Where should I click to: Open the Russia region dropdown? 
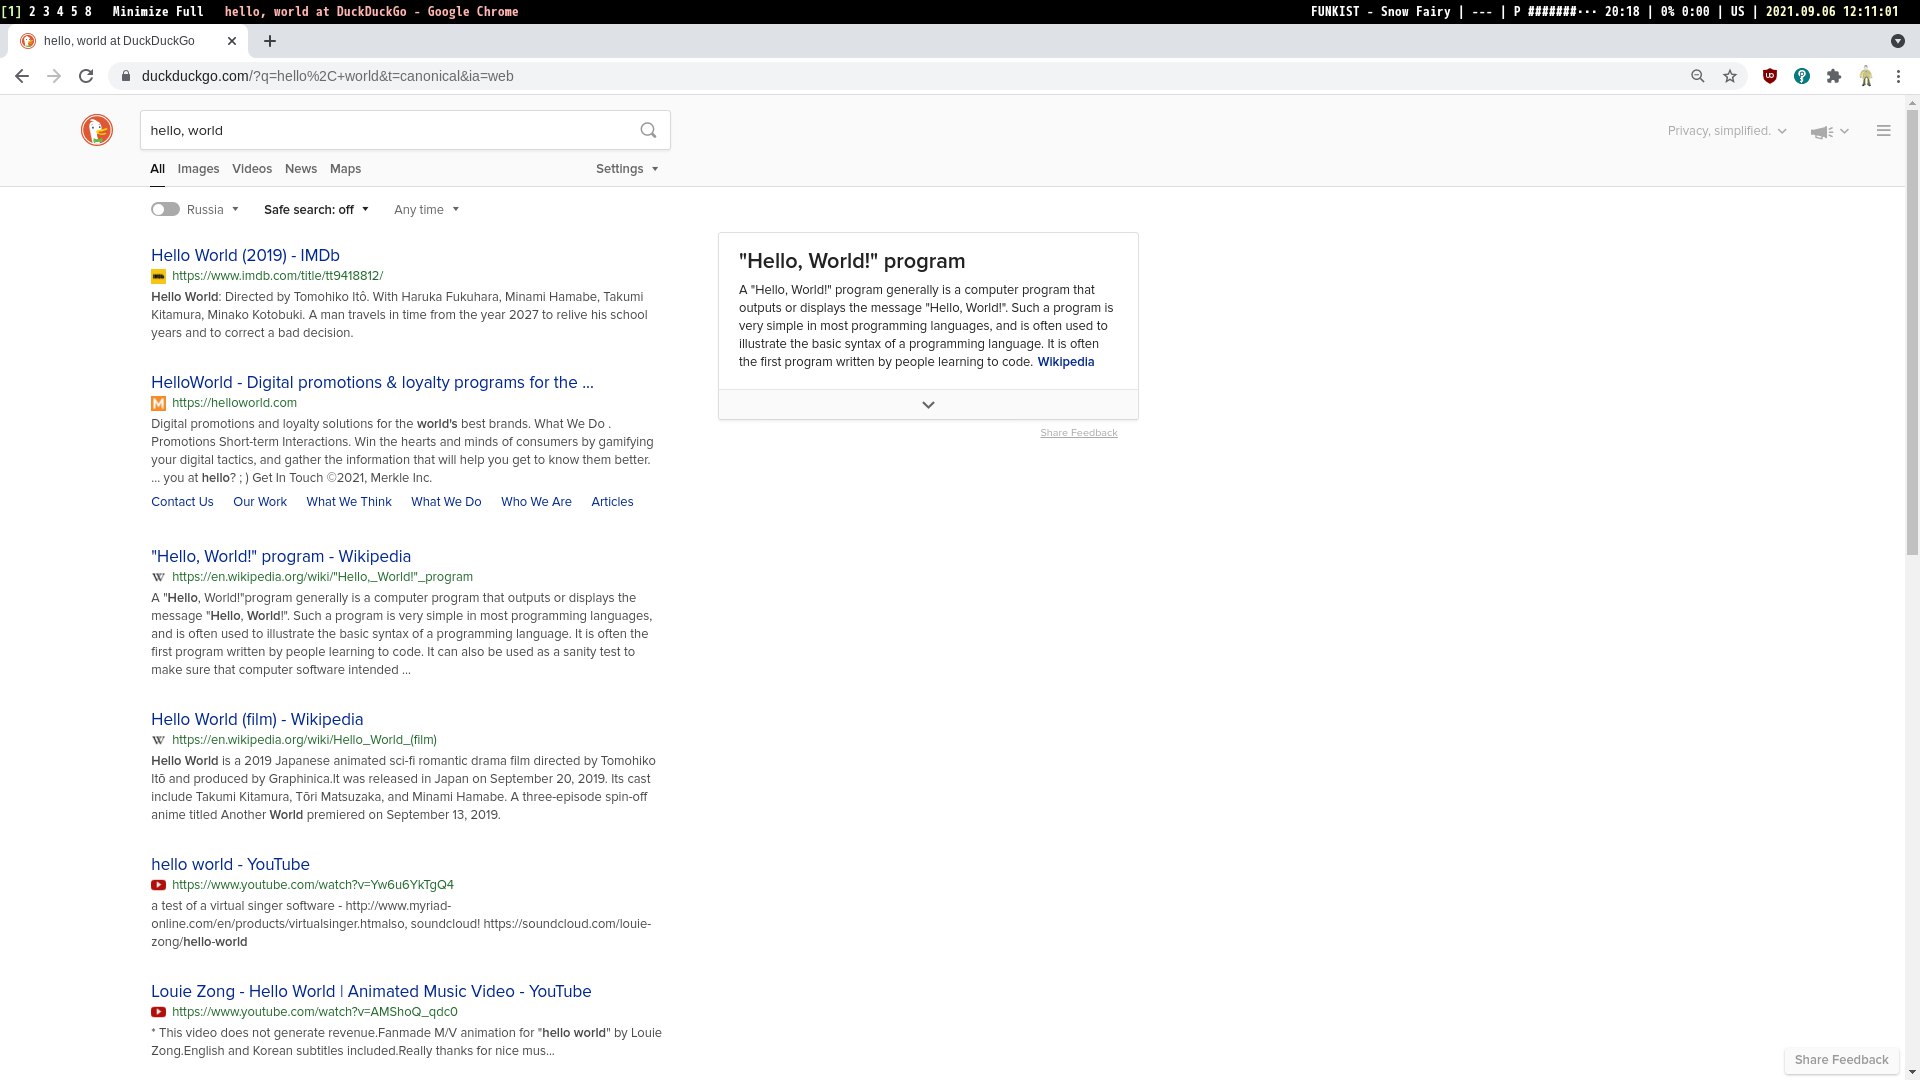tap(213, 210)
